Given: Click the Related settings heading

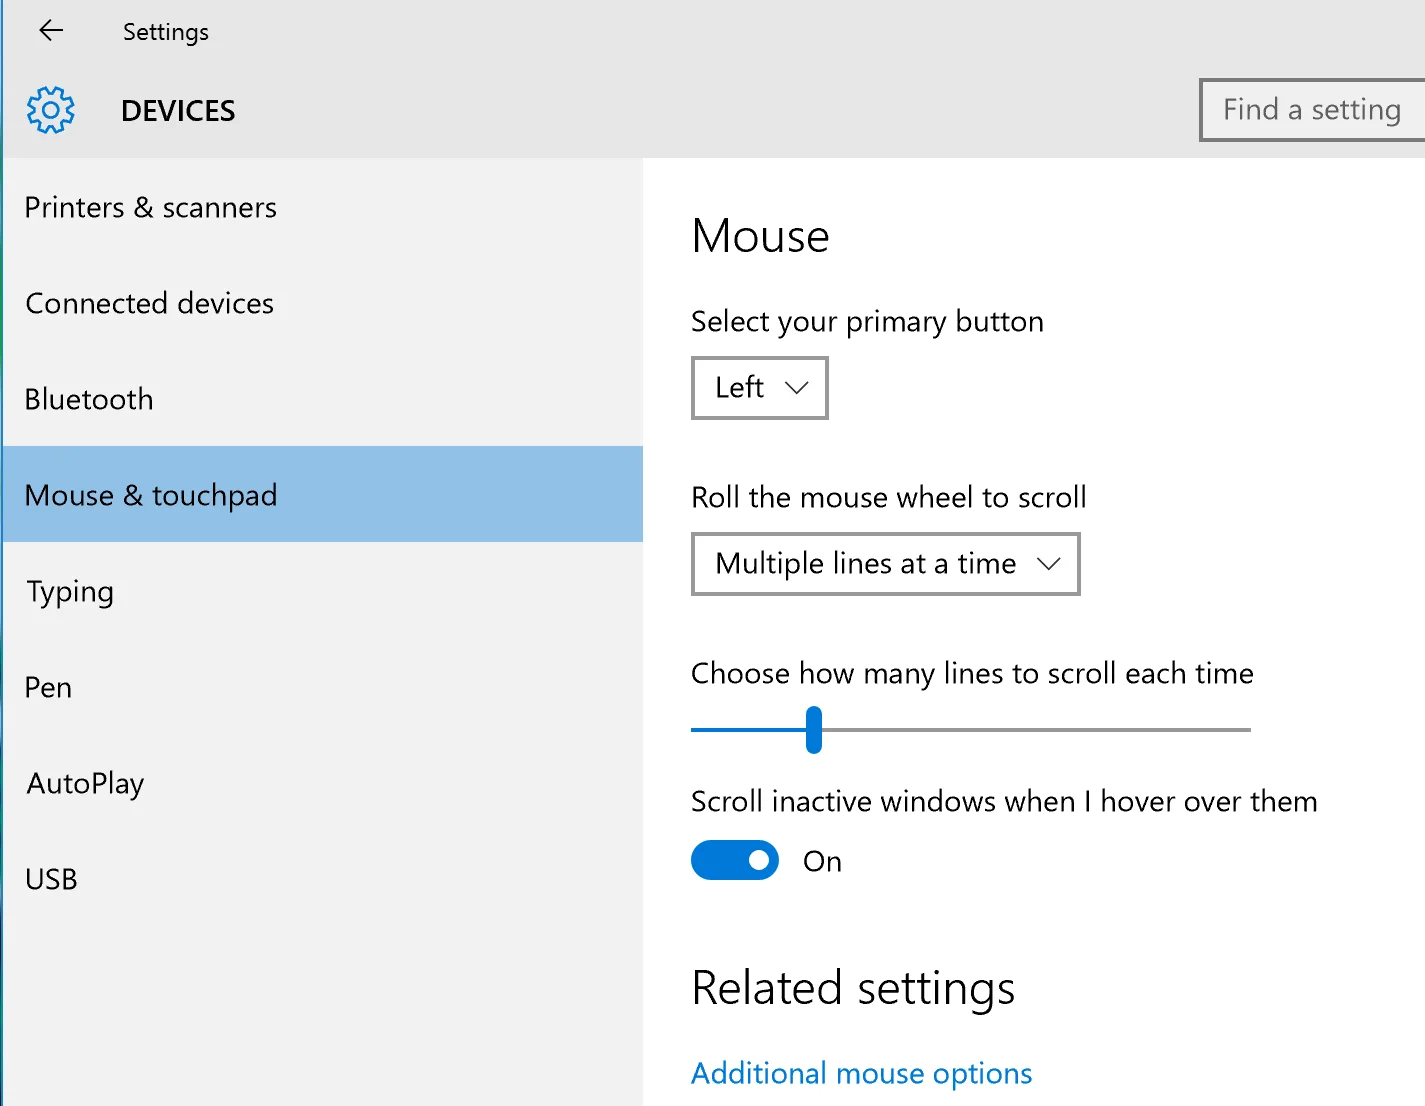Looking at the screenshot, I should coord(853,988).
